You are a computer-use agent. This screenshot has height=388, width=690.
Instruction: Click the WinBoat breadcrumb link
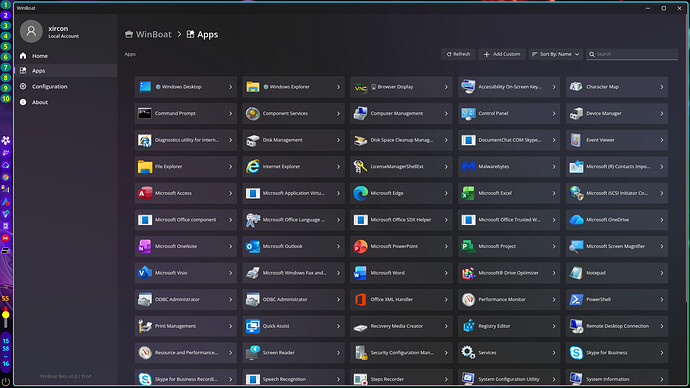(x=148, y=34)
